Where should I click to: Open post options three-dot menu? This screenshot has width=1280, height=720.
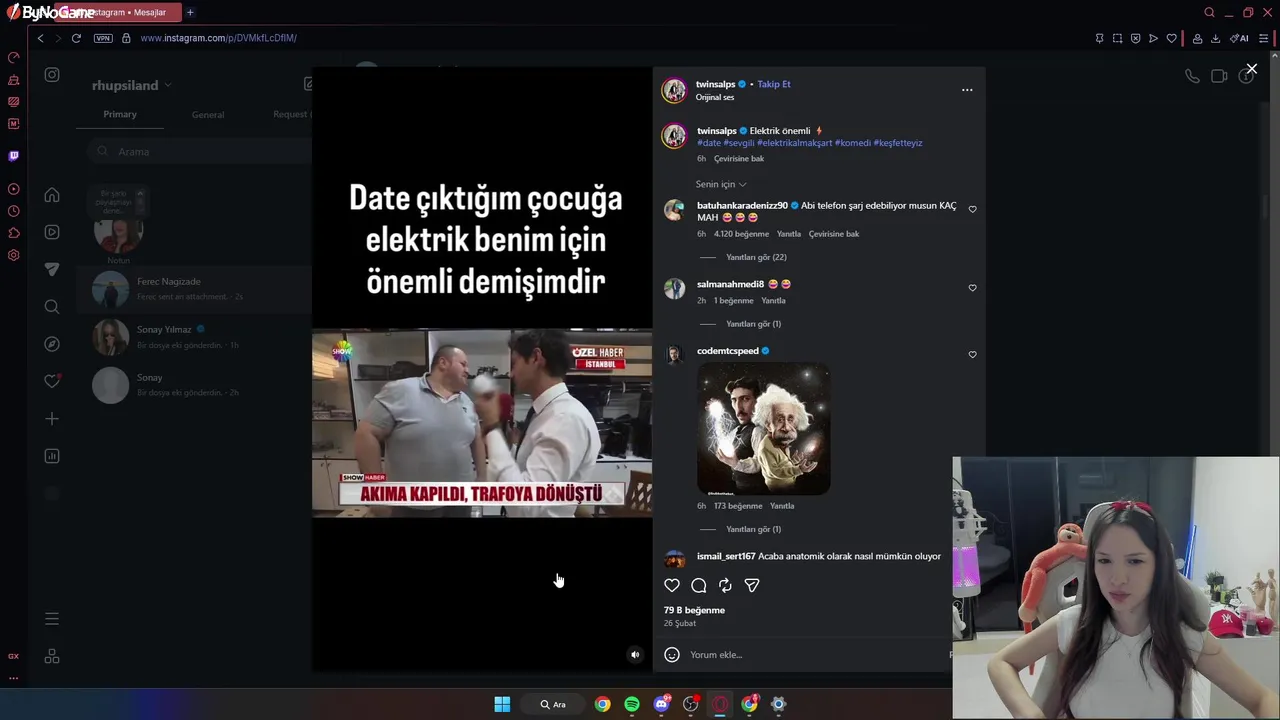pyautogui.click(x=967, y=90)
